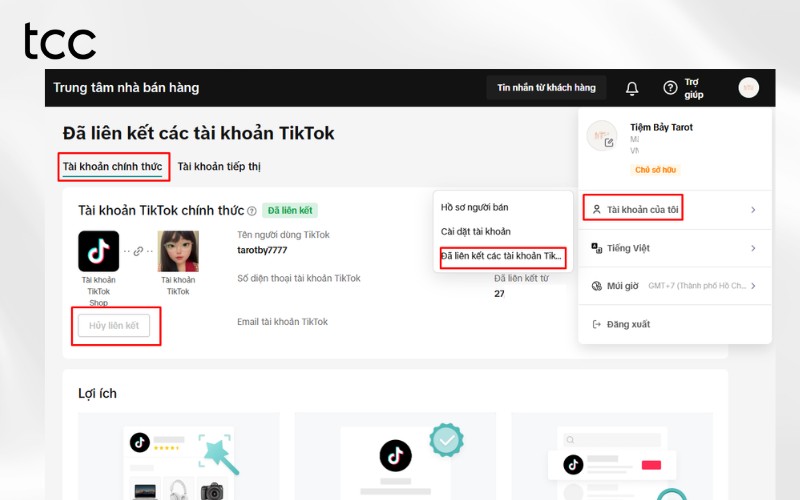The height and width of the screenshot is (500, 800).
Task: Click shop name Tiệm Bảy Tarot
Action: point(661,127)
